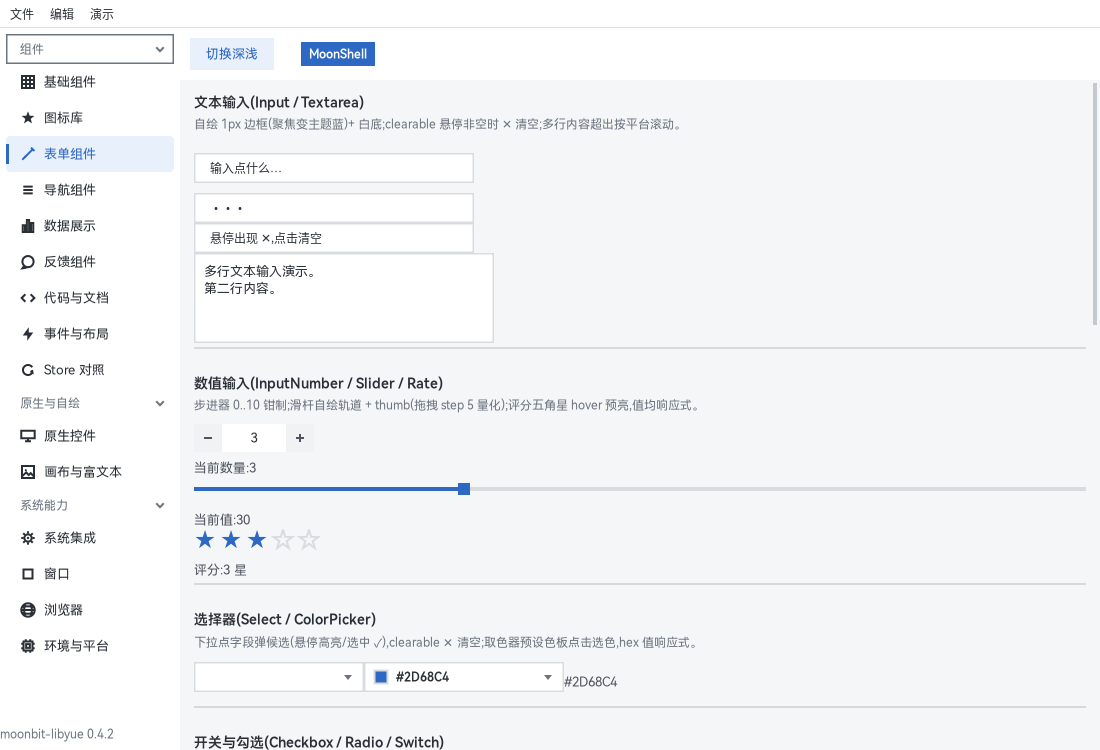Image resolution: width=1100 pixels, height=750 pixels.
Task: Click the monitor icon for 原生控件
Action: [x=28, y=436]
